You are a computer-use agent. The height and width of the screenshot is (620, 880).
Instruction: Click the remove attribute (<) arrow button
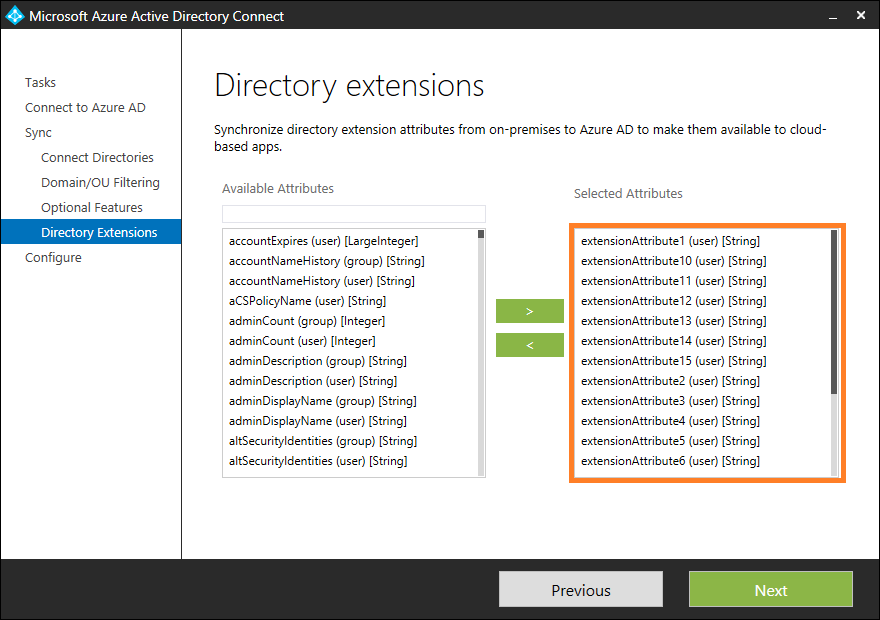click(x=529, y=345)
